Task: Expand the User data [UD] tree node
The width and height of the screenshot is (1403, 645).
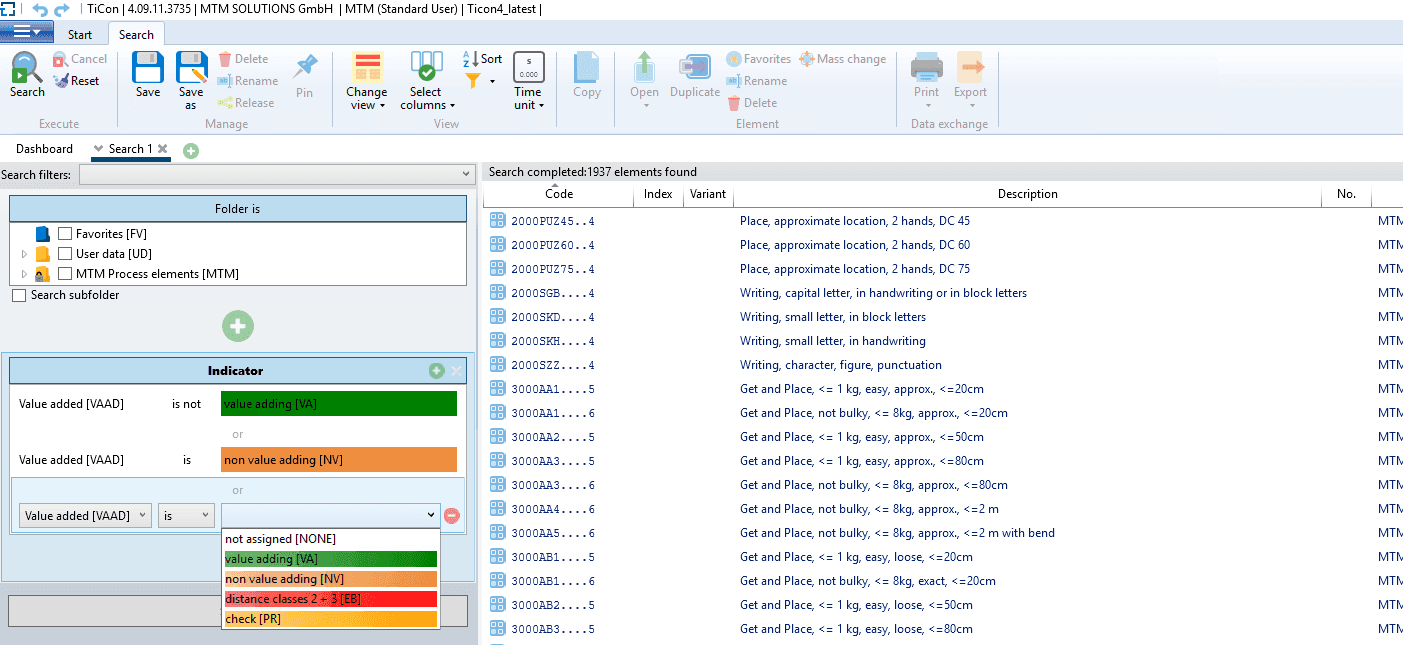Action: 24,254
